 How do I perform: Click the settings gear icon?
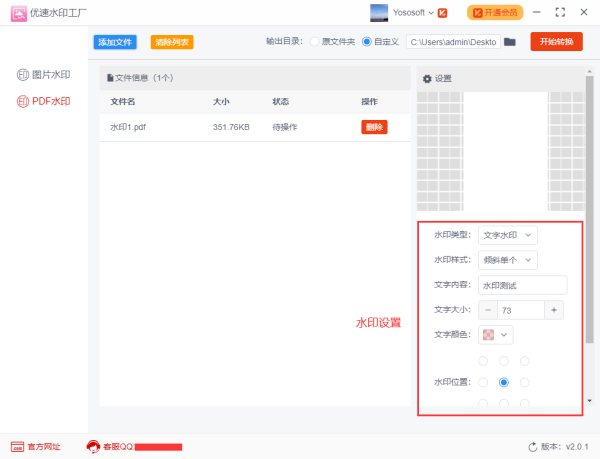(427, 78)
